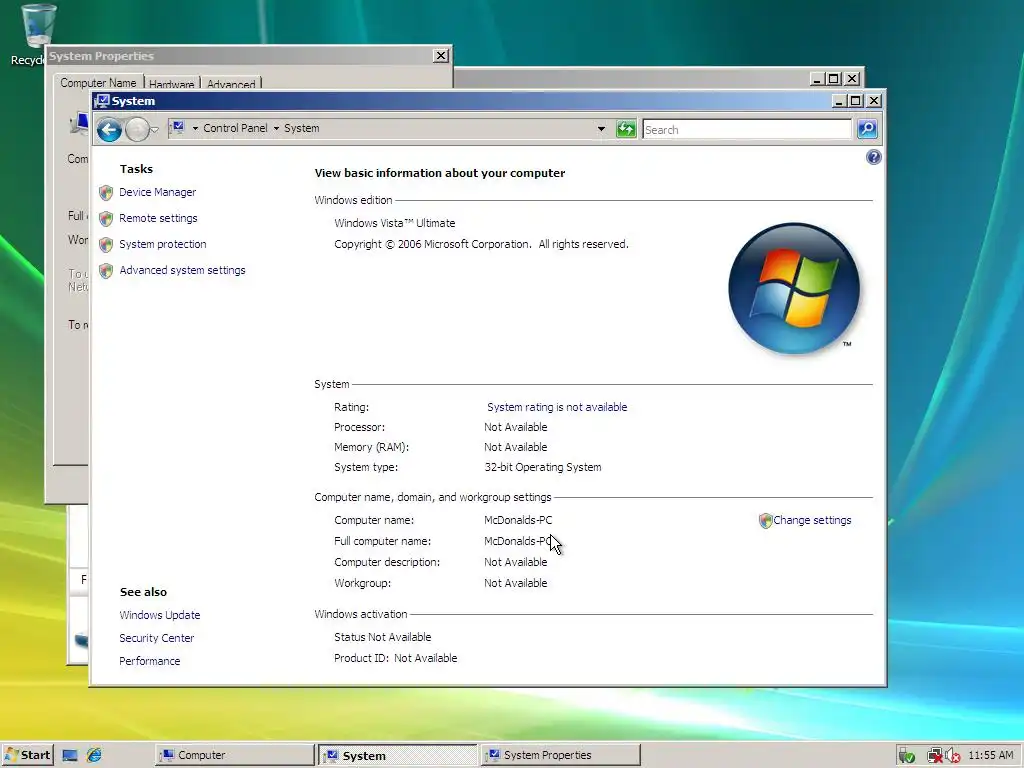
Task: Click the 11:55 AM clock
Action: pos(991,755)
